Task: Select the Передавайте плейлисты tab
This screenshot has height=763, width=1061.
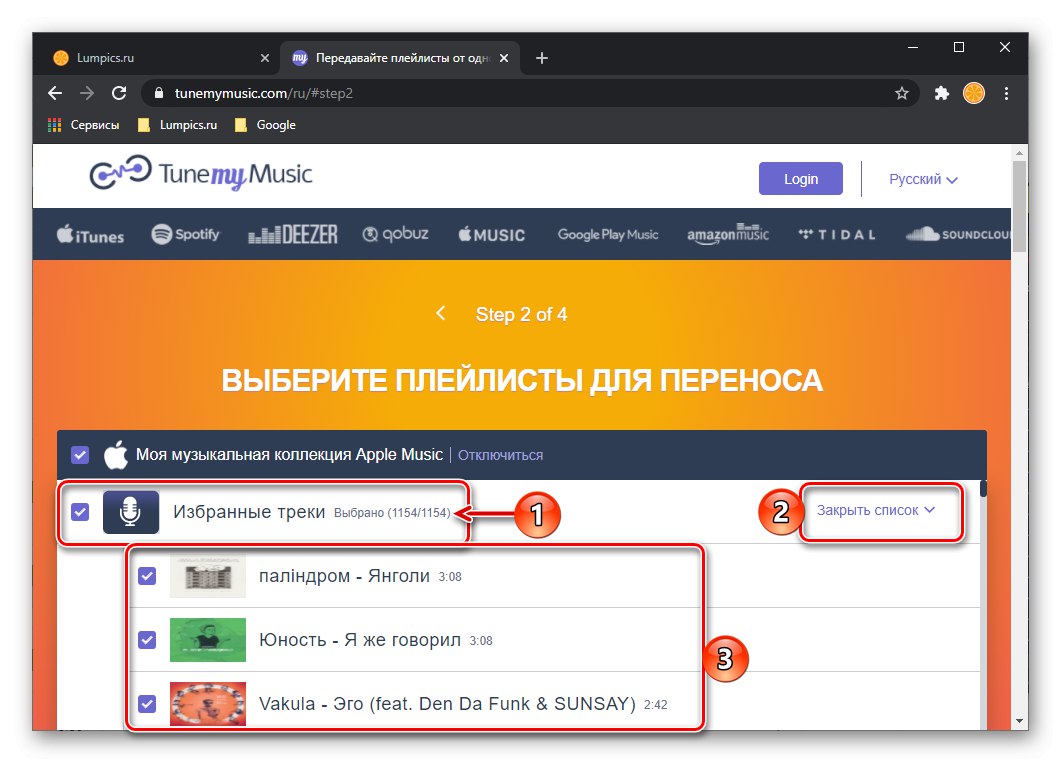Action: (401, 58)
